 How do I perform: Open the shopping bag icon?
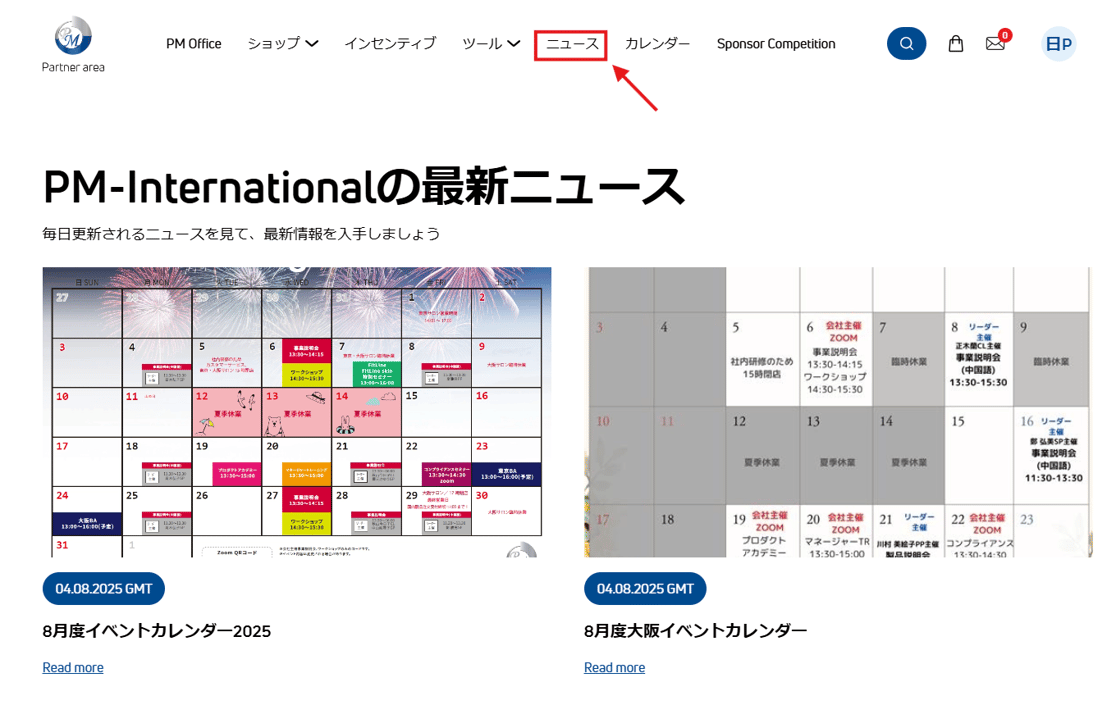point(956,43)
